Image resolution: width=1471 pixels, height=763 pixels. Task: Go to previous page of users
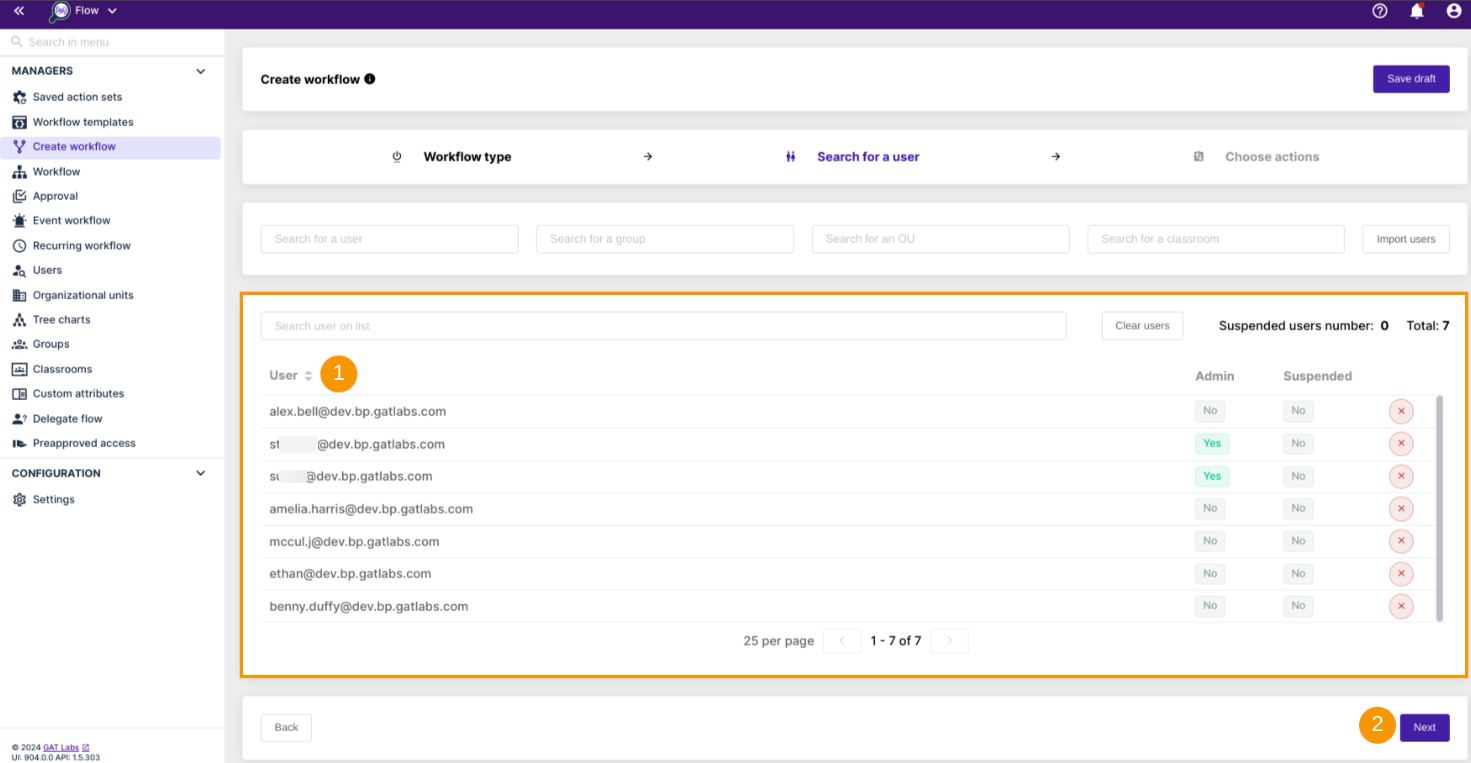(x=842, y=641)
